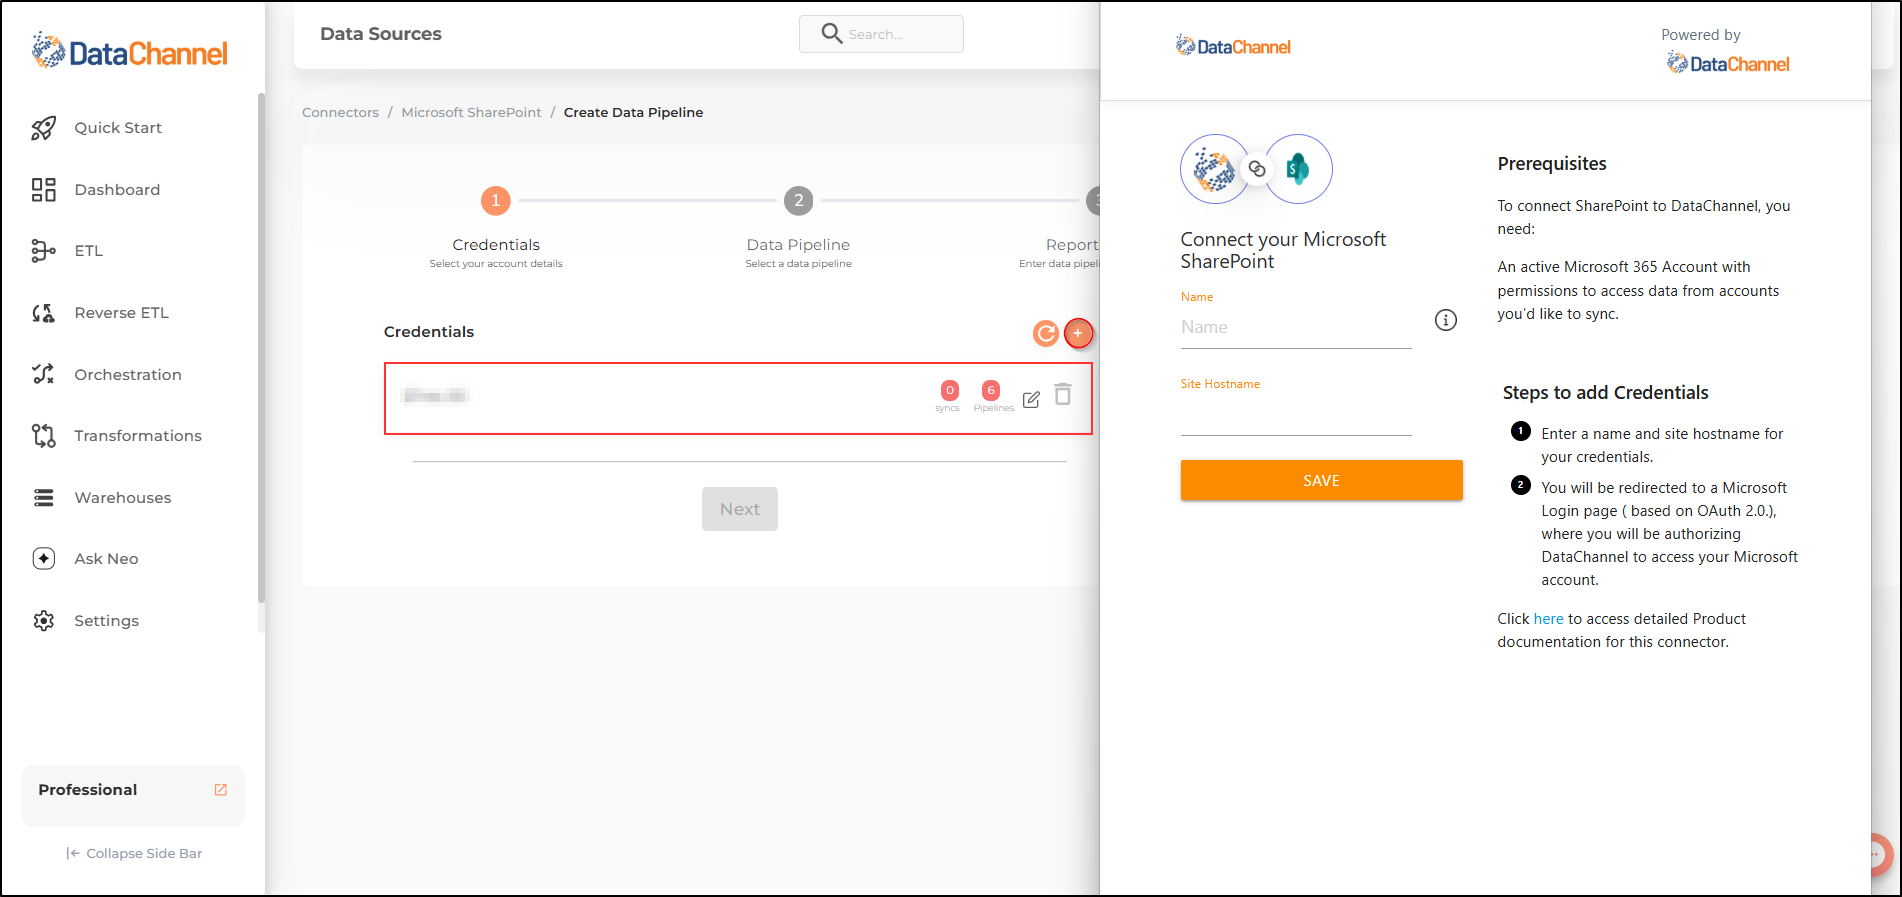Screen dimensions: 1902x897
Task: Go to Quick Start menu item
Action: (118, 128)
